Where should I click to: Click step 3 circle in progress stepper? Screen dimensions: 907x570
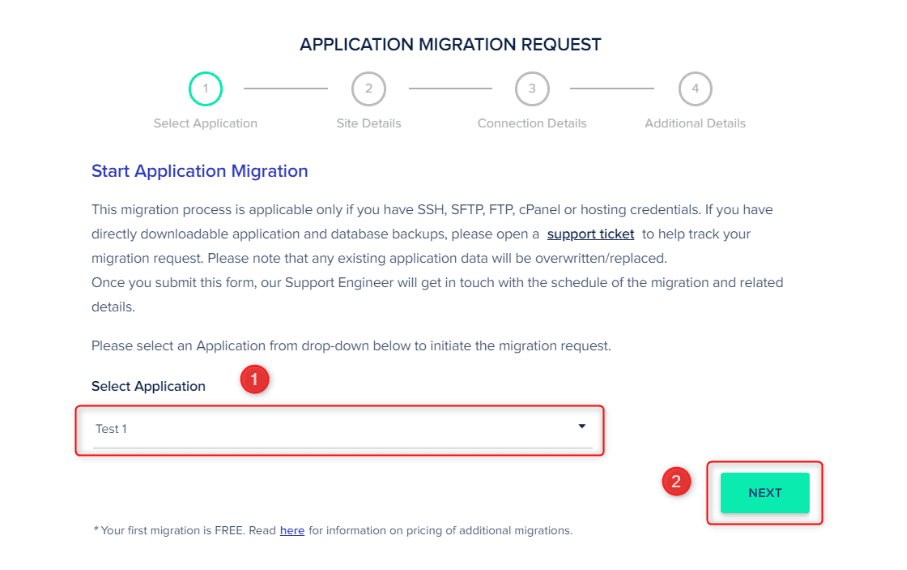[x=532, y=88]
